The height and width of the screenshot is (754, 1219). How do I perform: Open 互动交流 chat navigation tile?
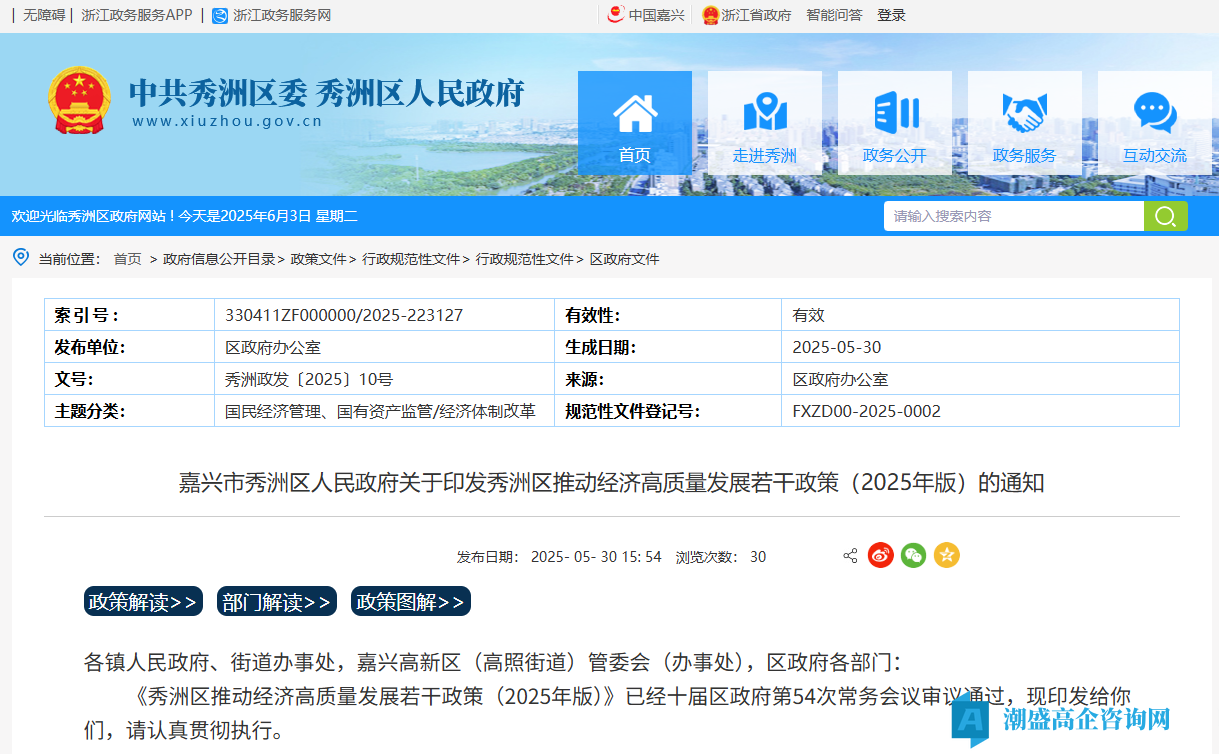coord(1154,122)
